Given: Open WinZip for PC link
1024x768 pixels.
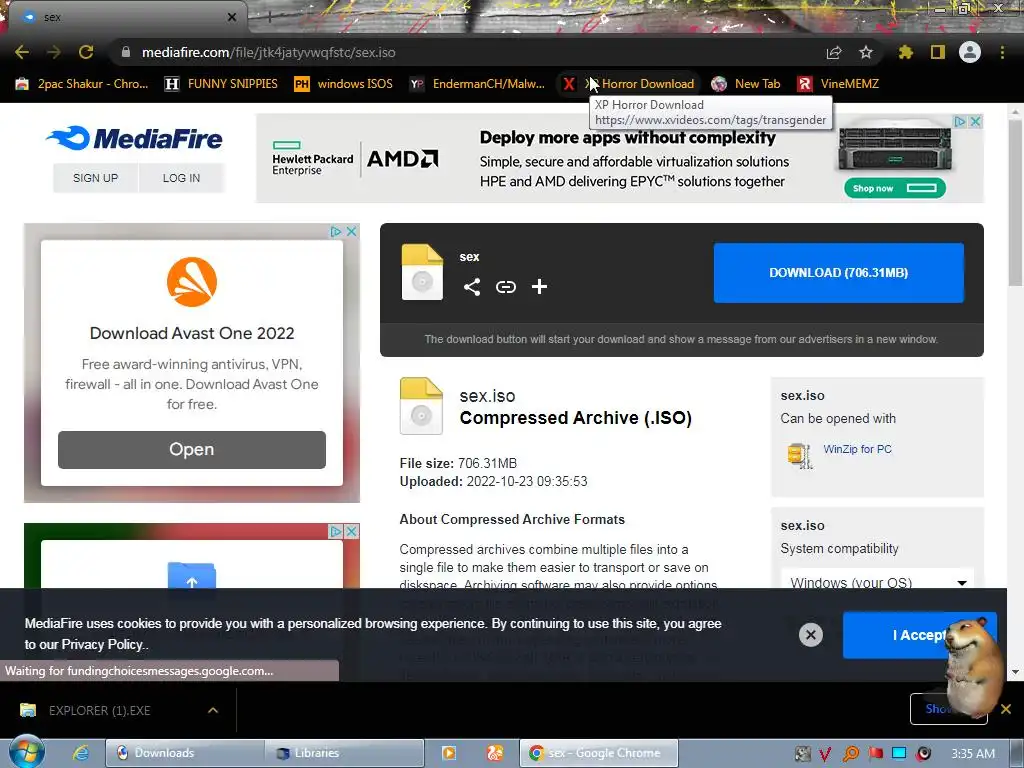Looking at the screenshot, I should [x=857, y=449].
